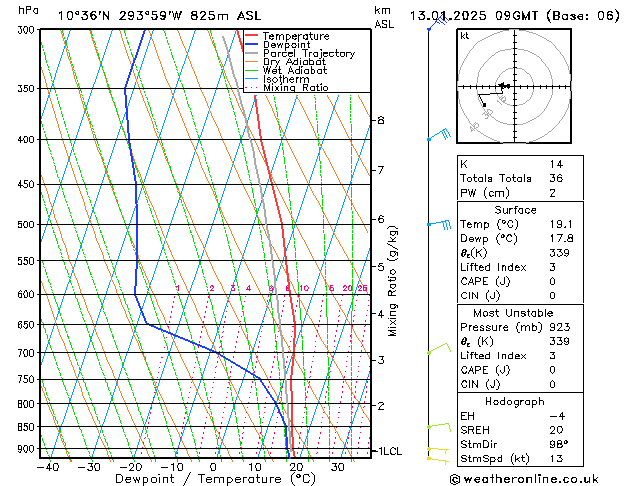Viewport: 629px width, 486px height.
Task: Click the green wind barb at 850 hPa
Action: coord(439,426)
